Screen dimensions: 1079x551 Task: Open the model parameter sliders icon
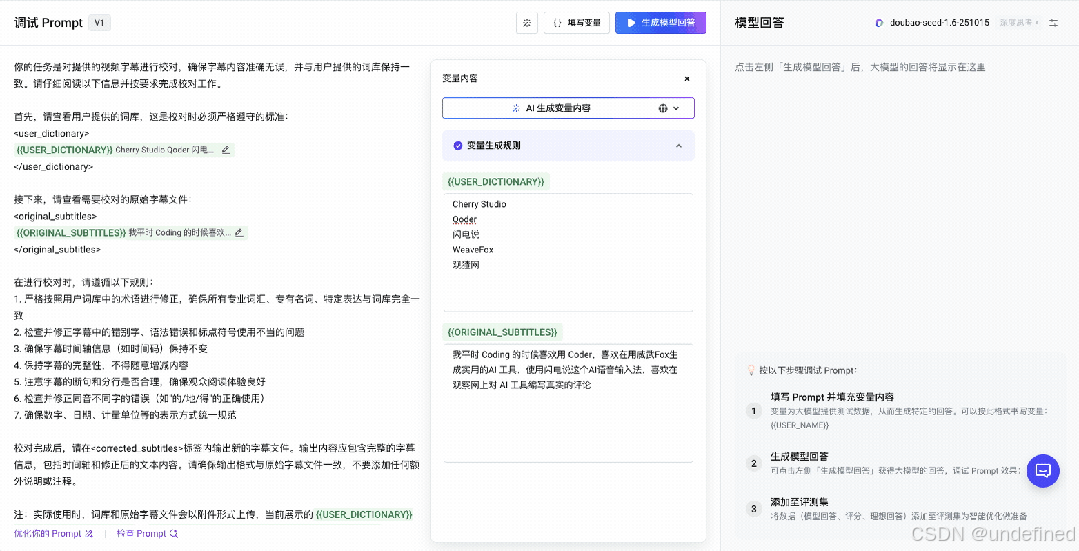pos(1053,23)
